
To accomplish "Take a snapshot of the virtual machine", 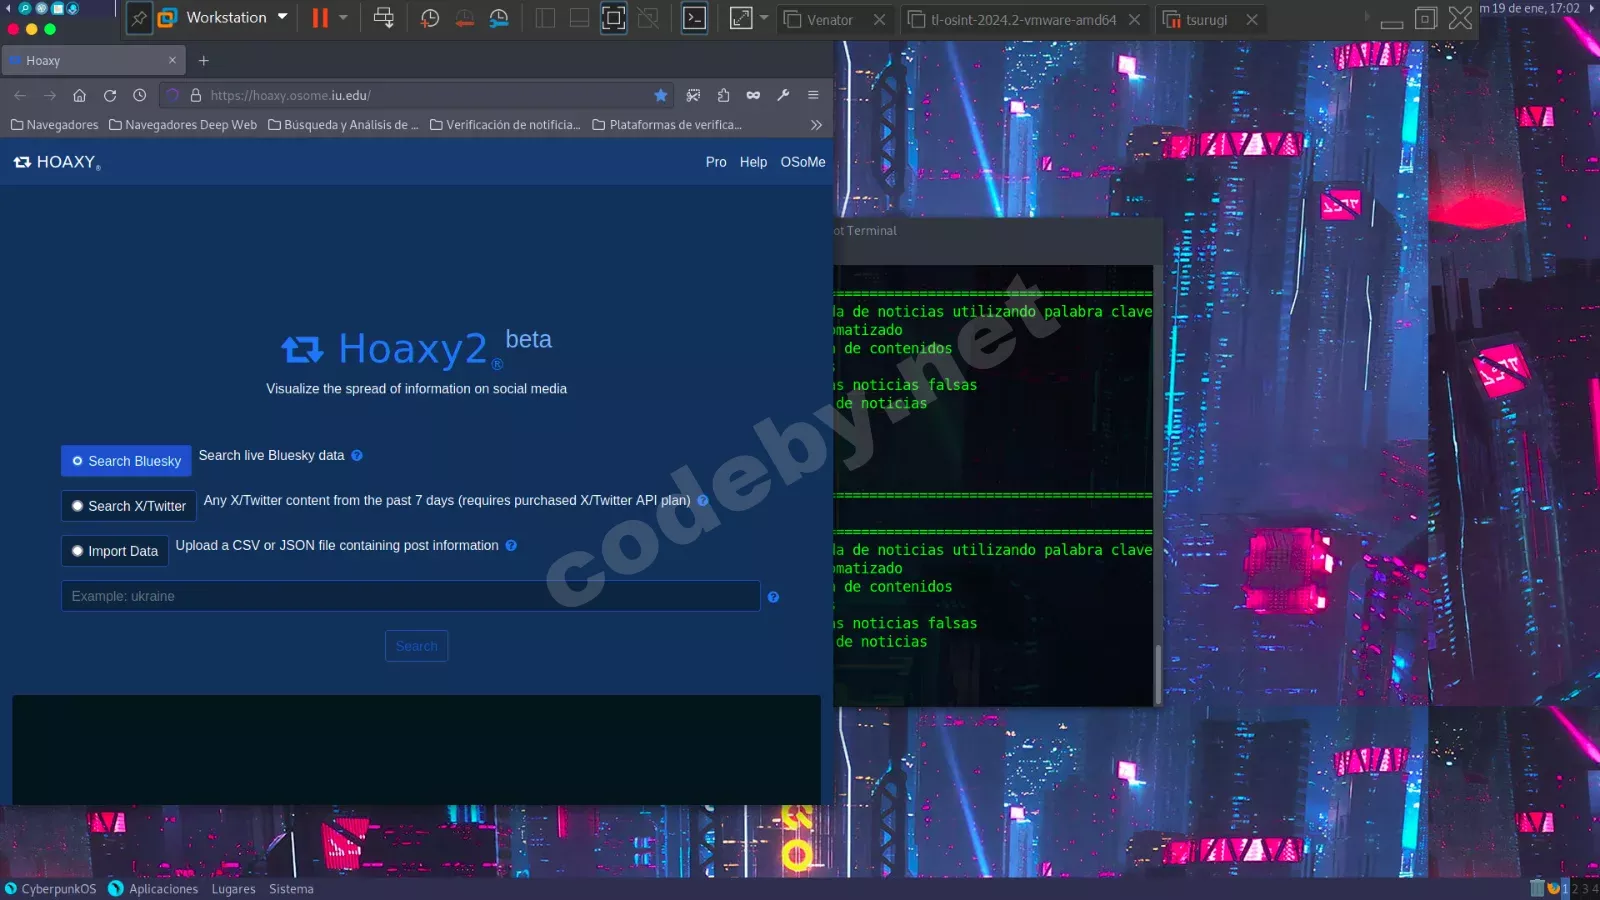I will click(x=430, y=18).
